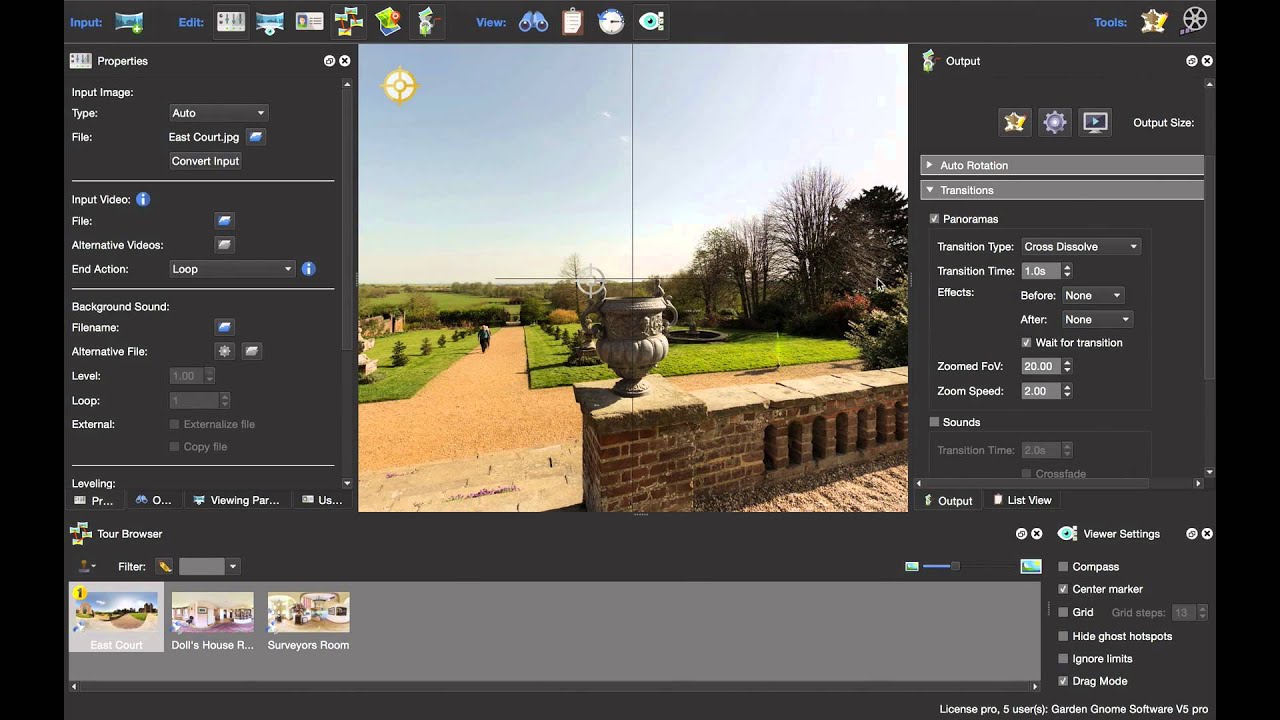Disable the Drag Mode checkbox
This screenshot has width=1280, height=720.
[x=1063, y=682]
